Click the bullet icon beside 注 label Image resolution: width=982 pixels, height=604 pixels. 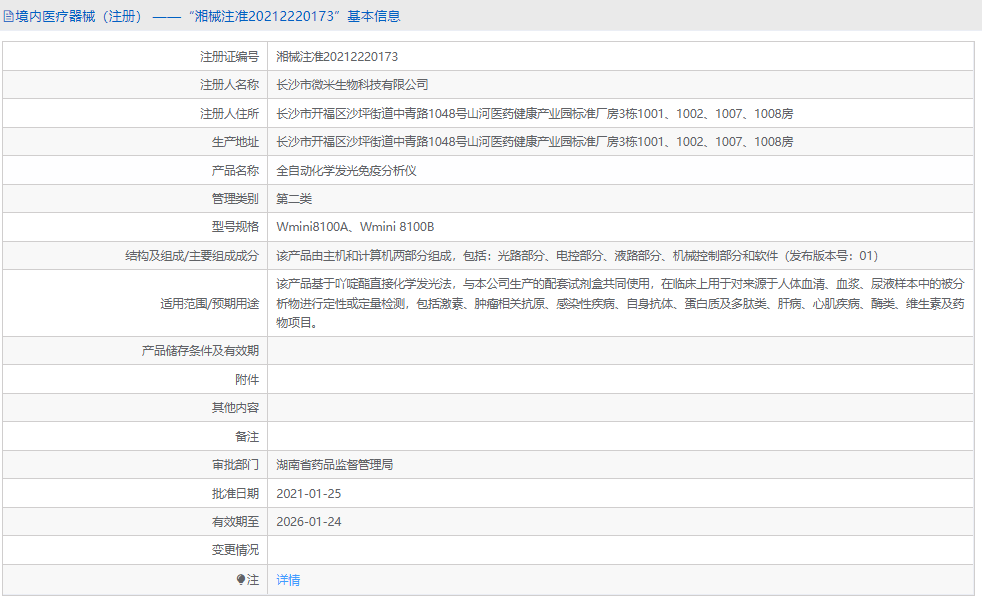point(241,580)
